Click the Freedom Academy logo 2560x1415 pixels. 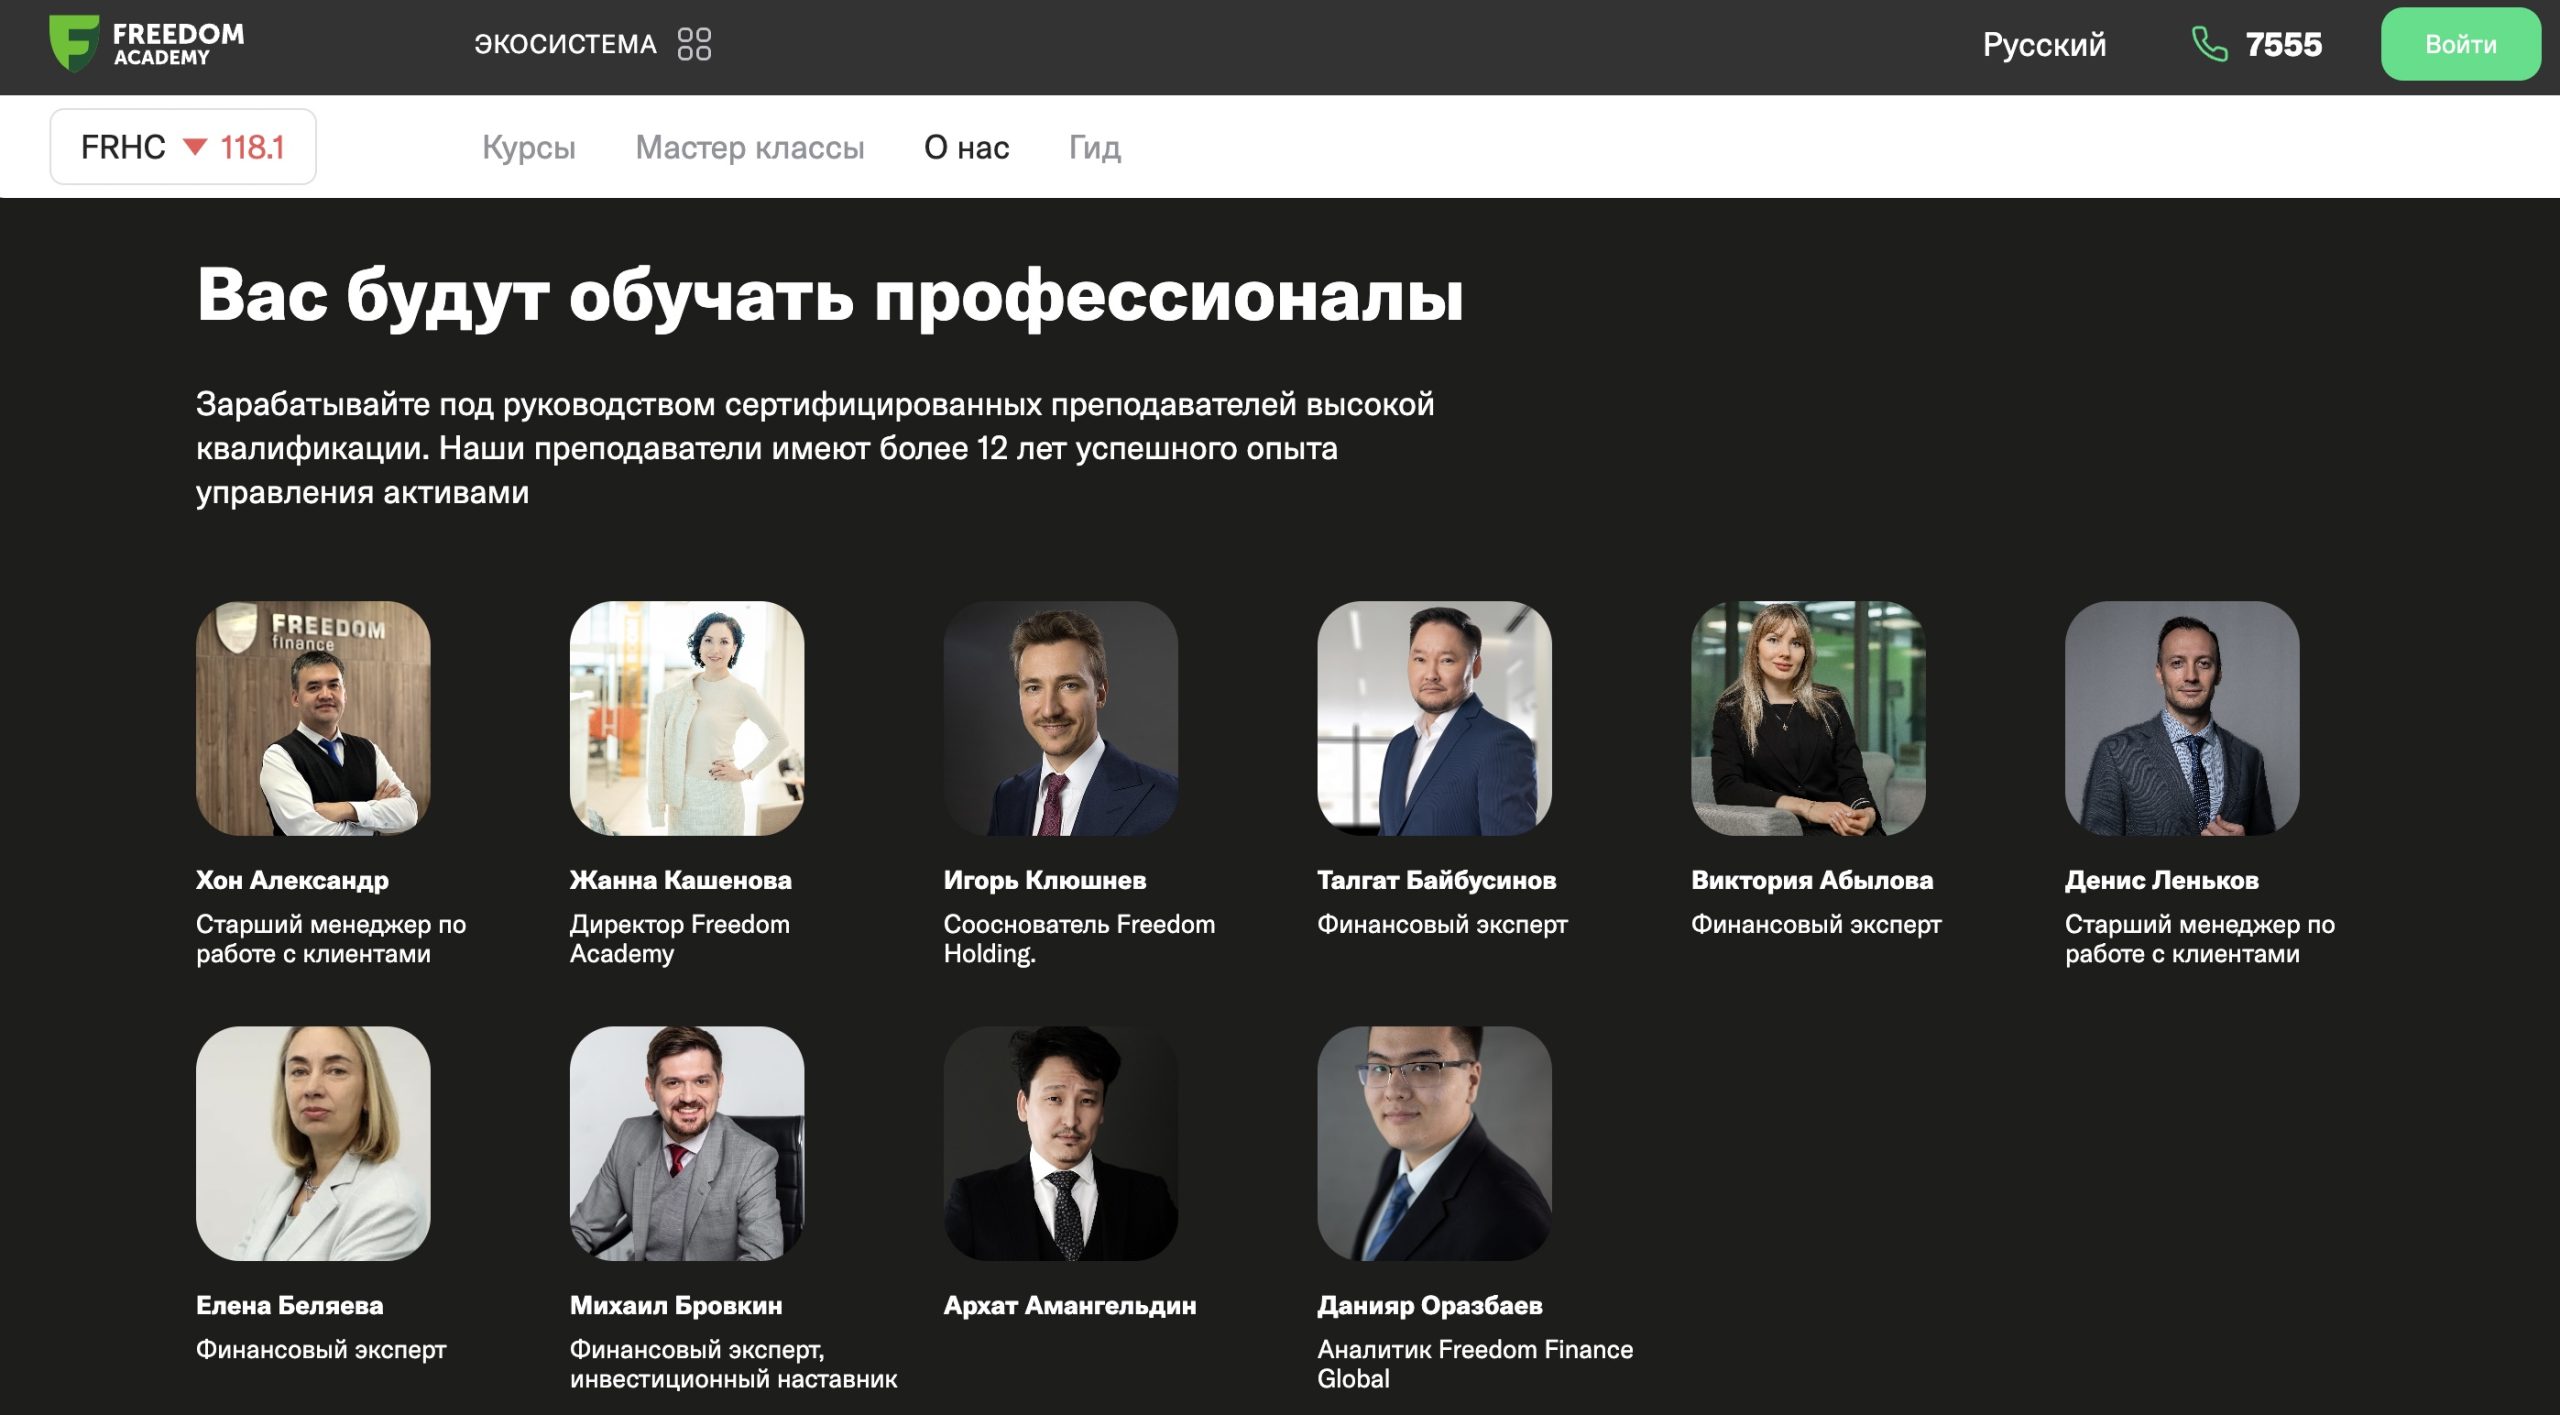pos(147,44)
